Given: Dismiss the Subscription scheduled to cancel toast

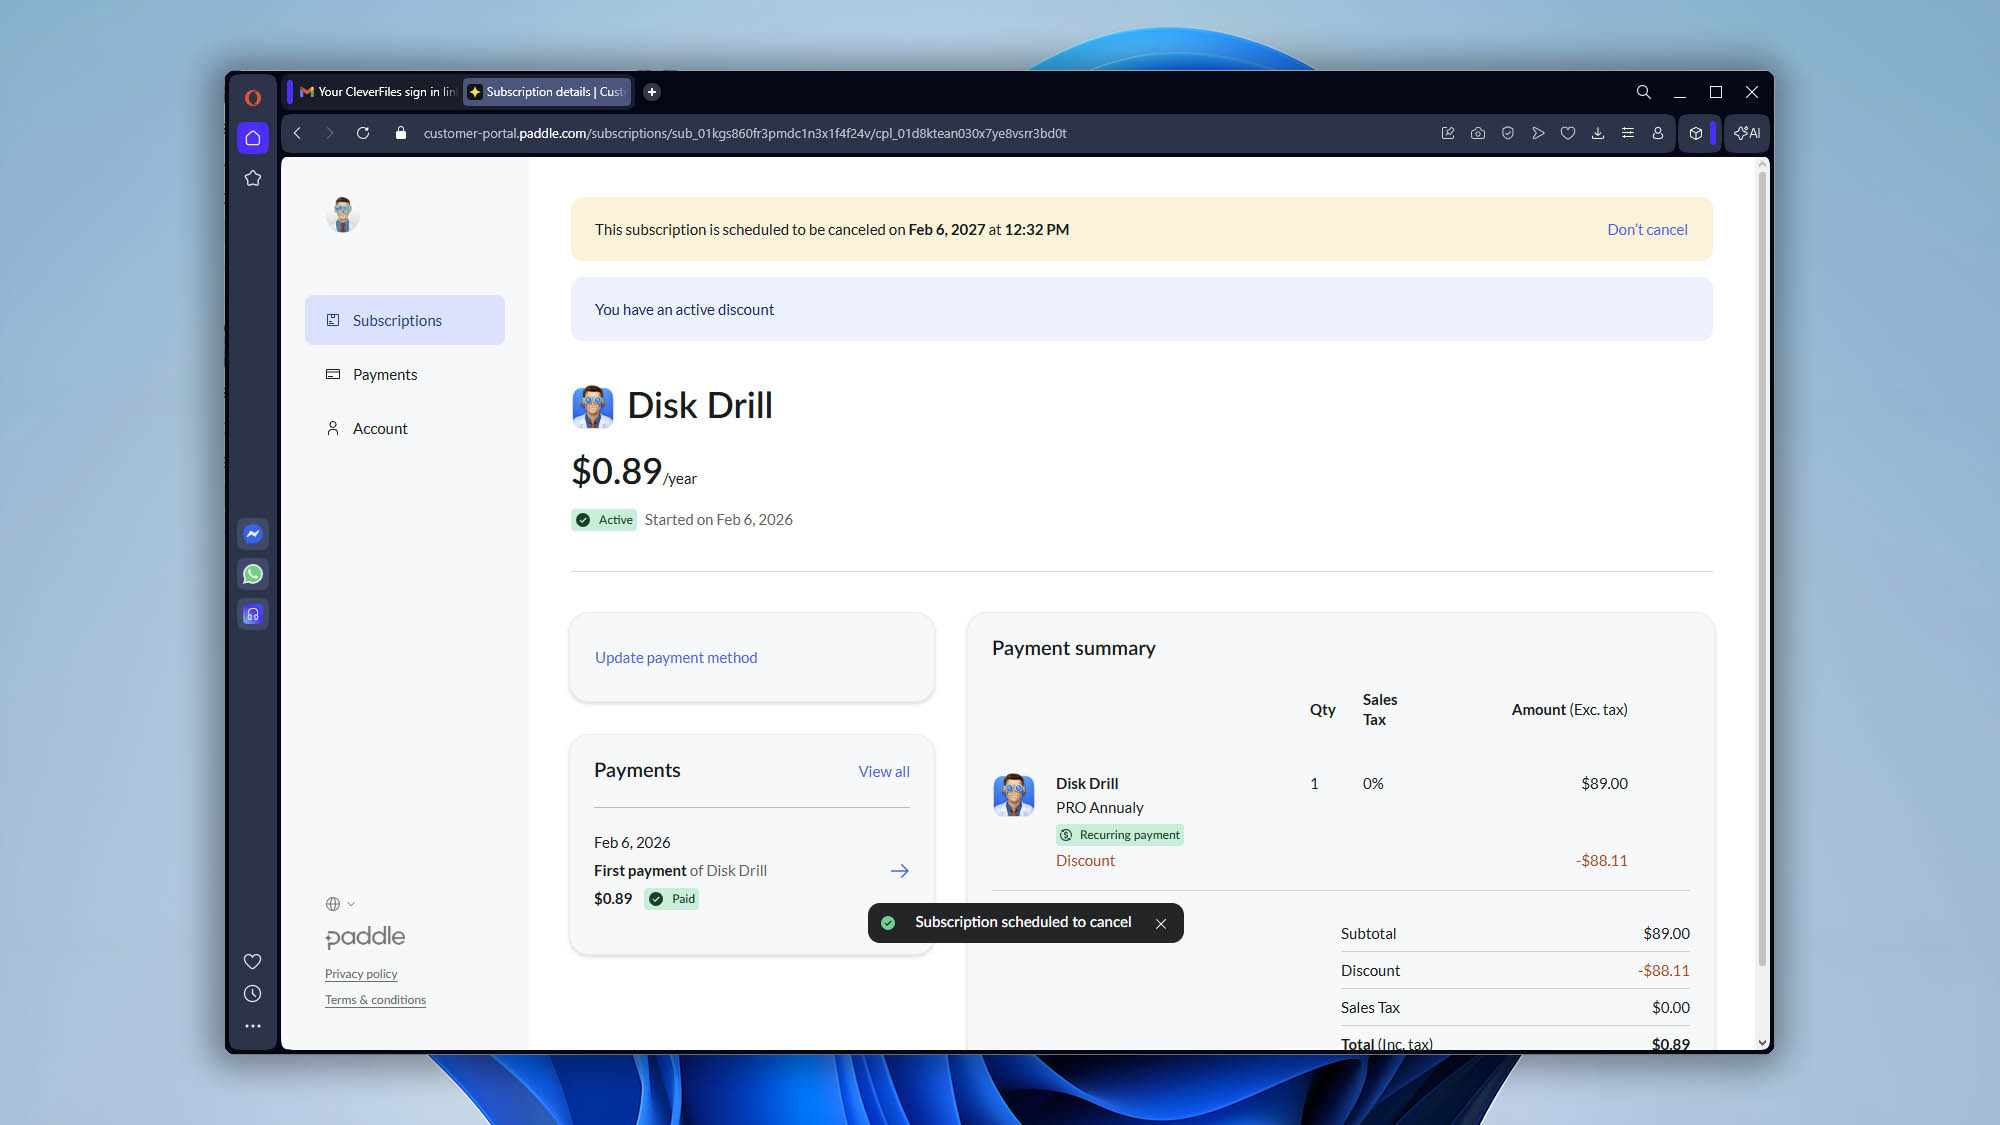Looking at the screenshot, I should click(x=1161, y=924).
